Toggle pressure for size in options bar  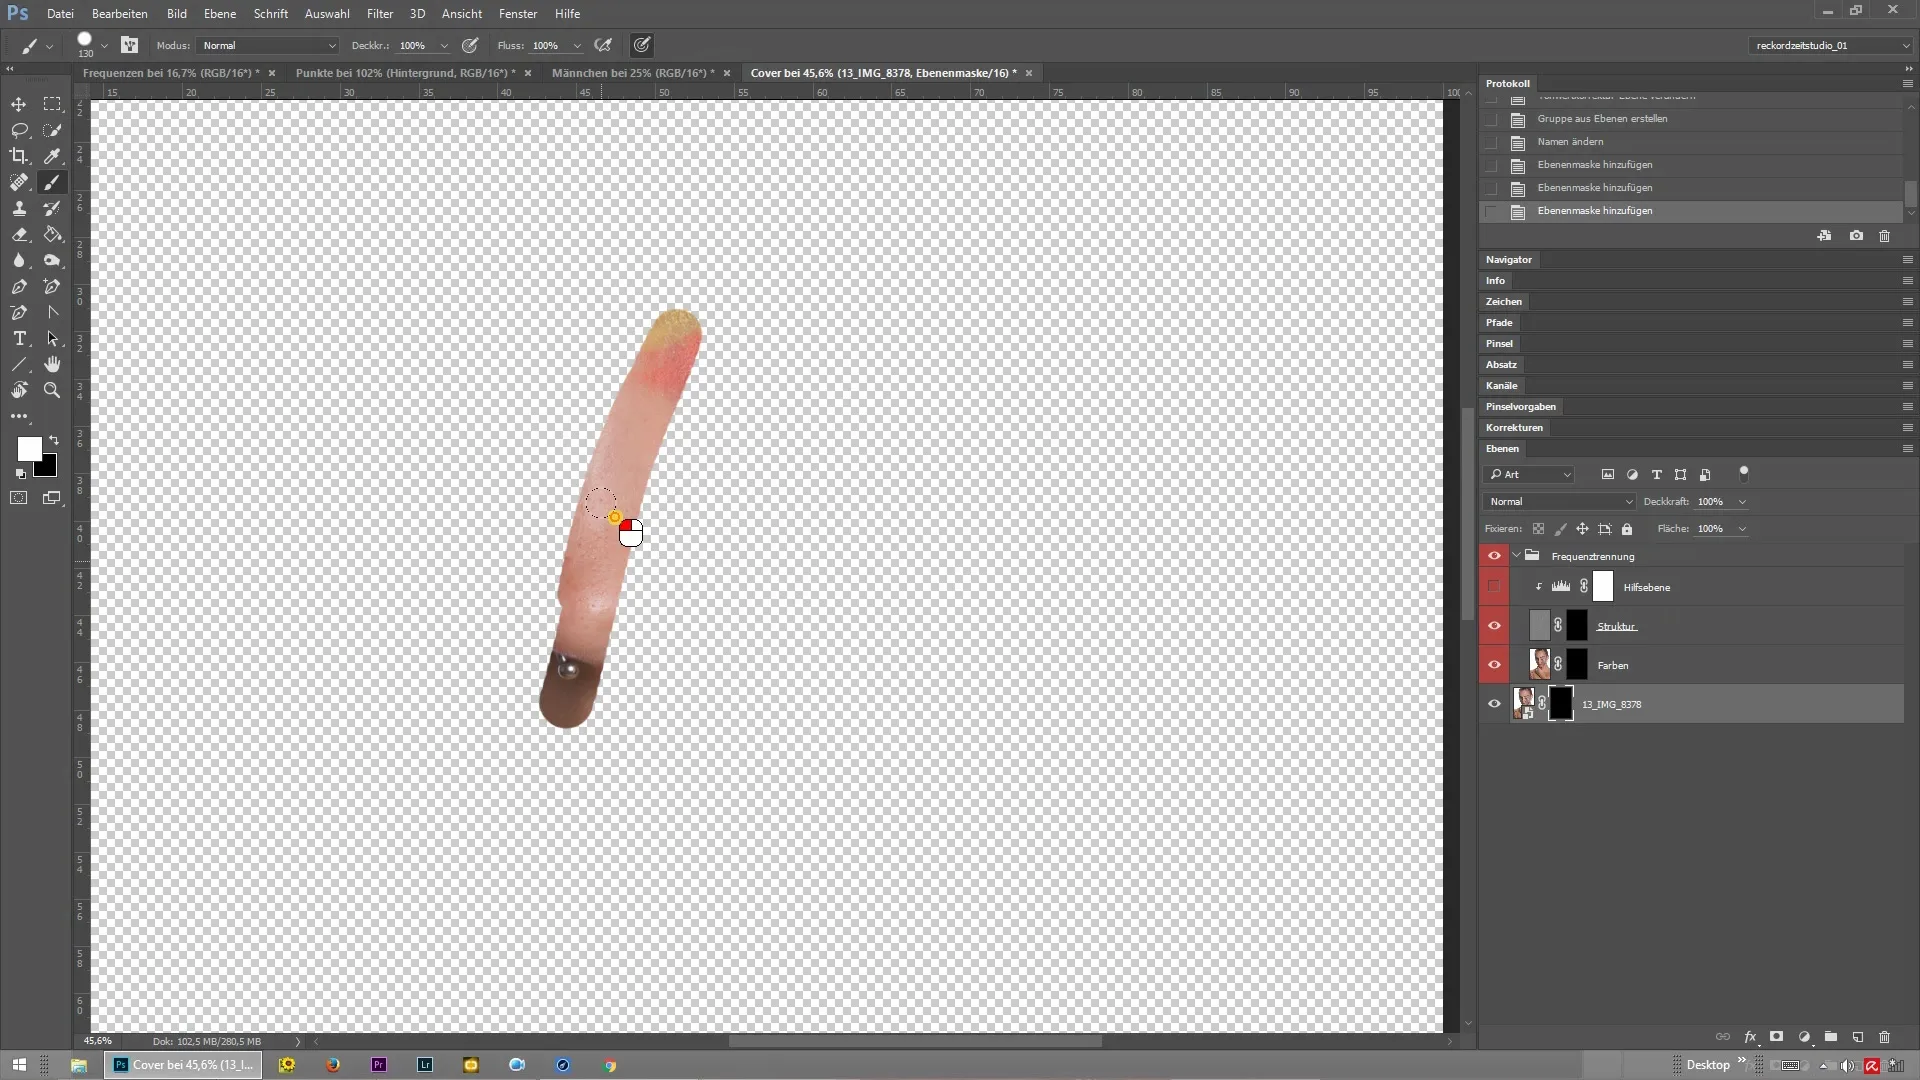pyautogui.click(x=642, y=45)
